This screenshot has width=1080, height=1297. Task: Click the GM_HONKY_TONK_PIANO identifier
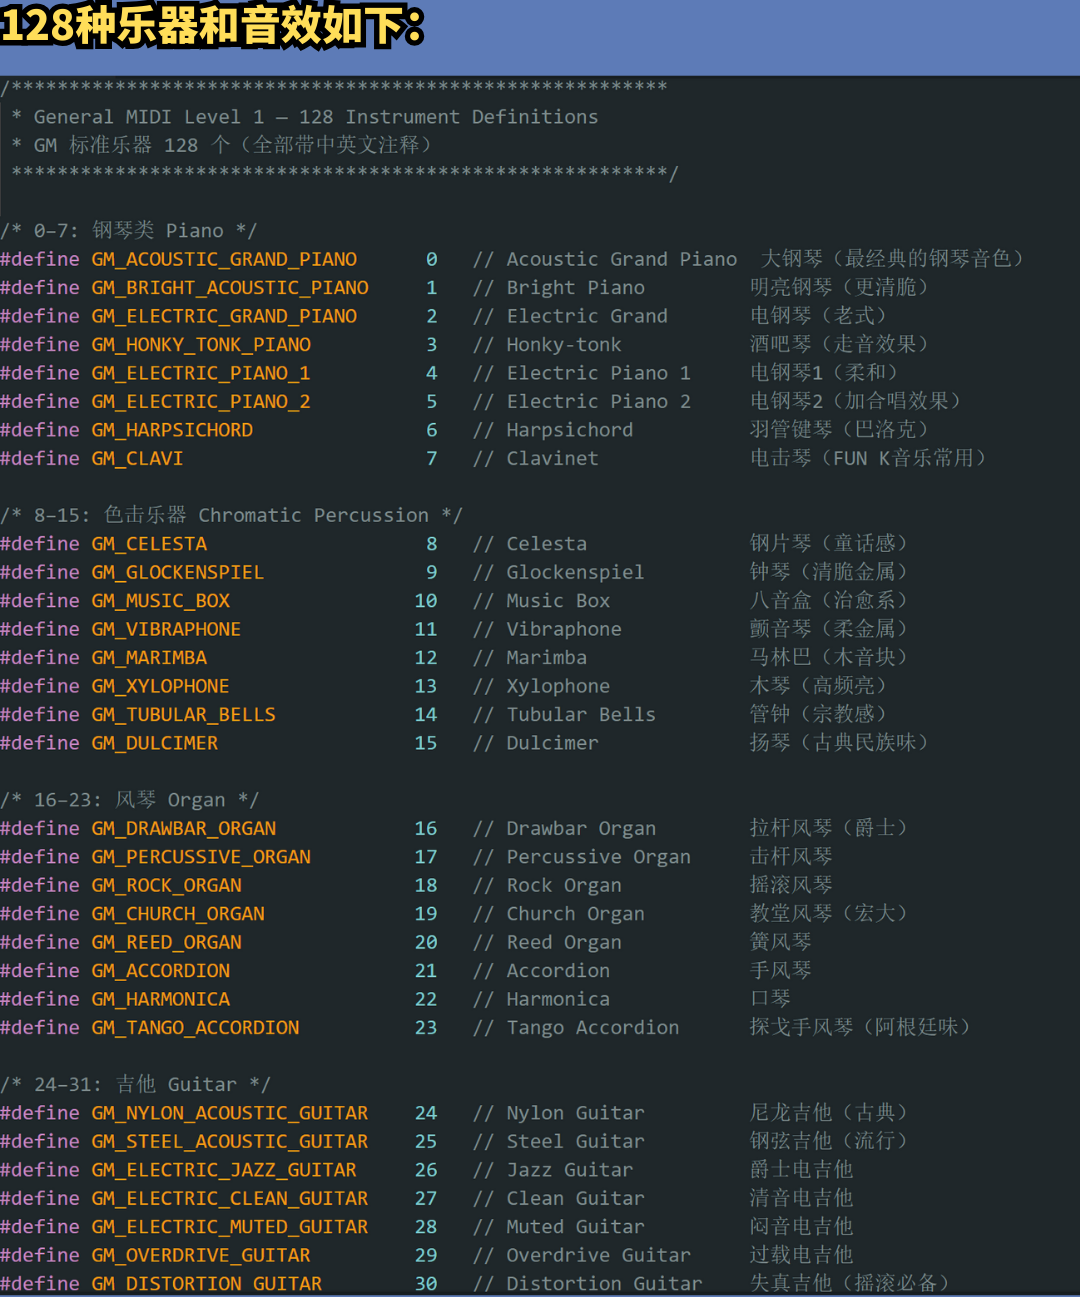pyautogui.click(x=201, y=345)
